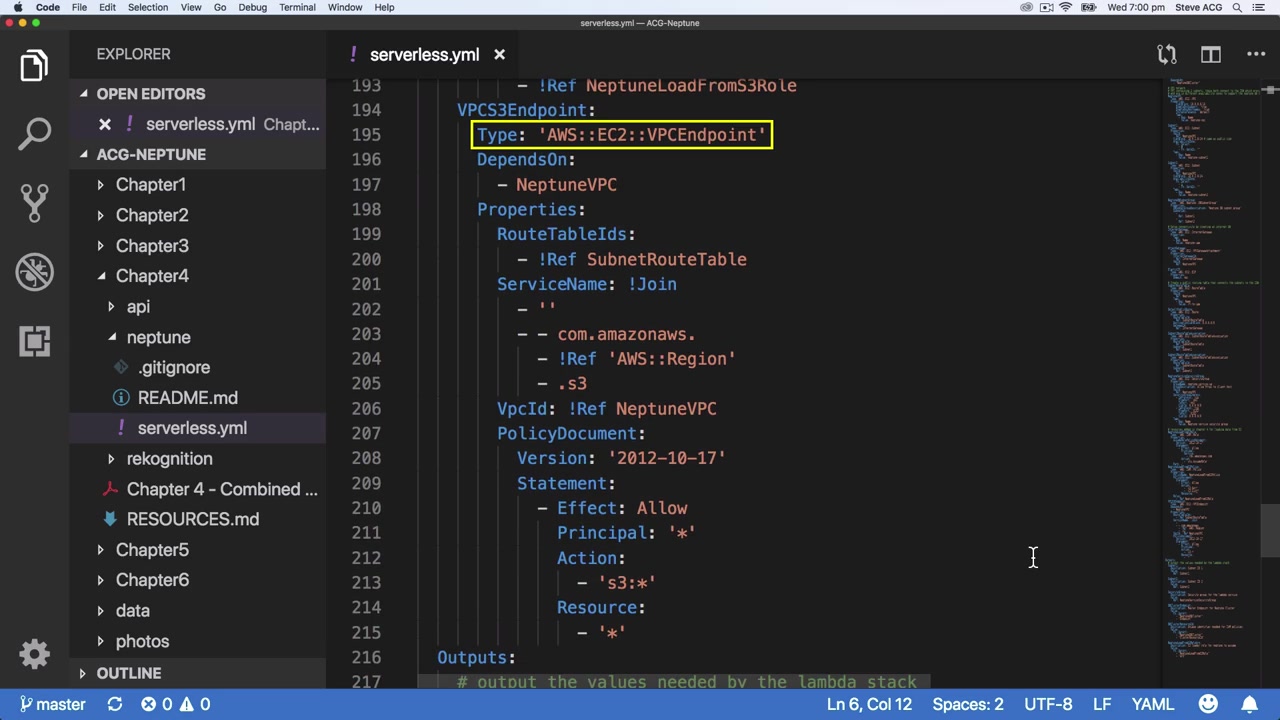
Task: Close the serverless.yml editor tab
Action: click(499, 55)
